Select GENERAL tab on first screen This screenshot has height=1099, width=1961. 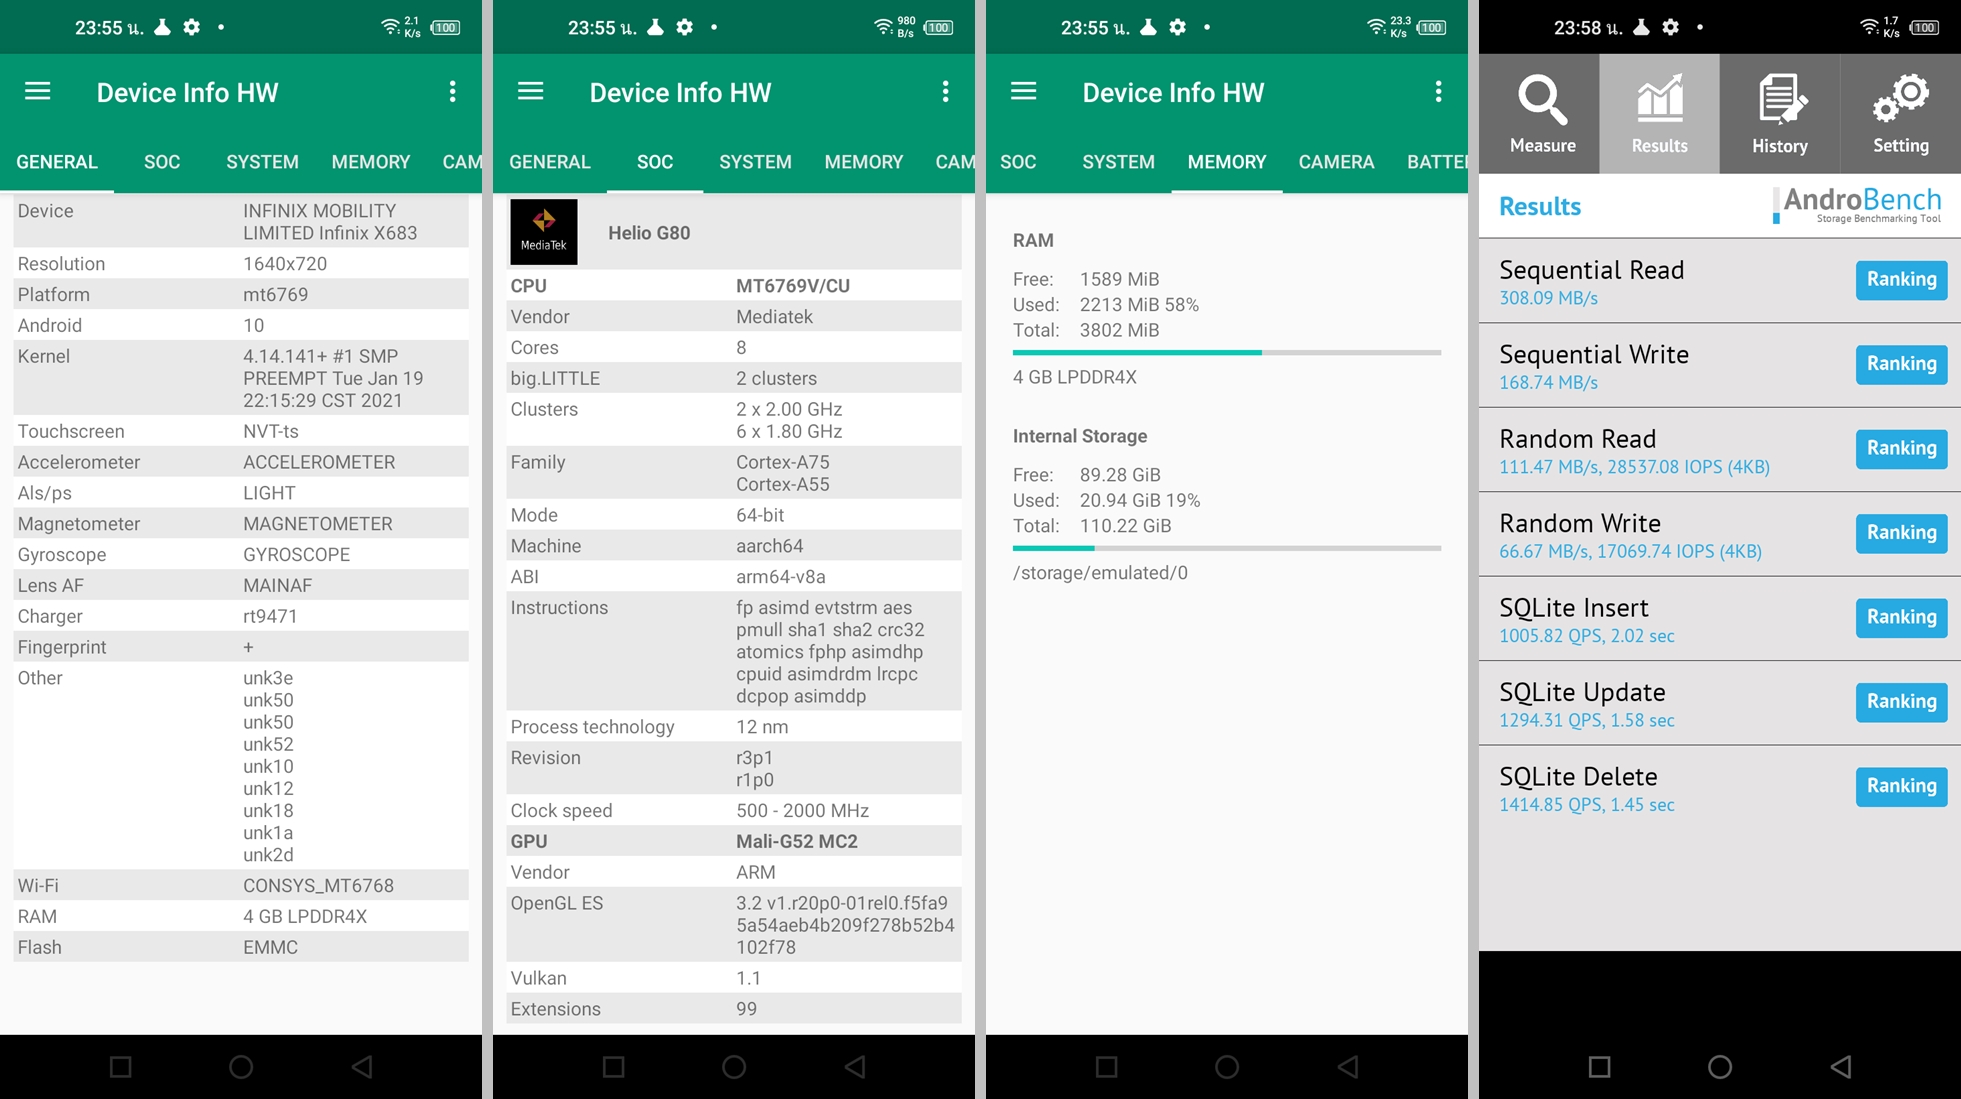(57, 162)
